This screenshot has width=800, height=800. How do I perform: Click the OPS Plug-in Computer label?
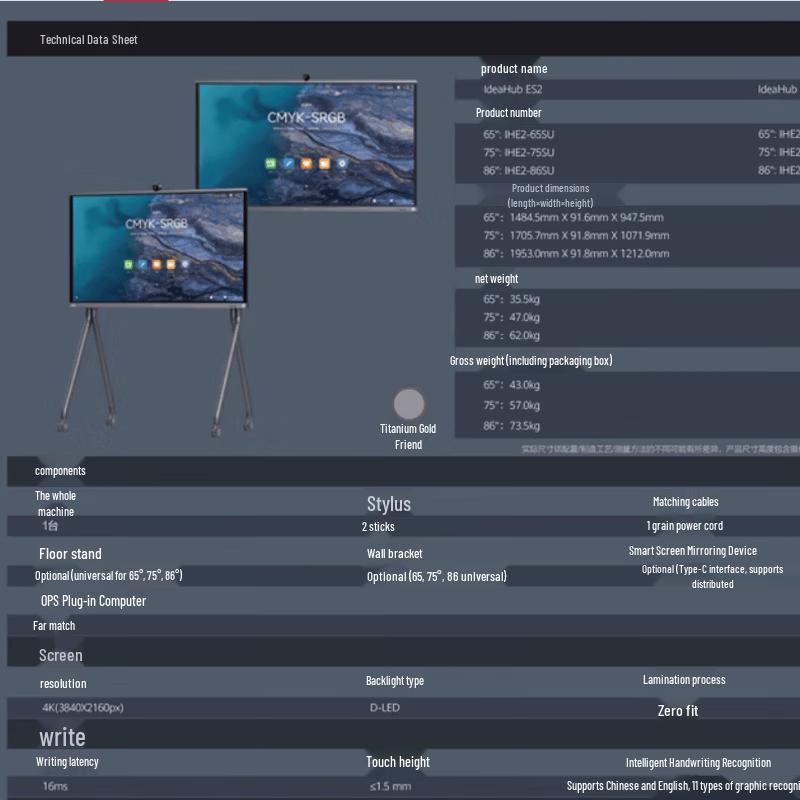(93, 601)
